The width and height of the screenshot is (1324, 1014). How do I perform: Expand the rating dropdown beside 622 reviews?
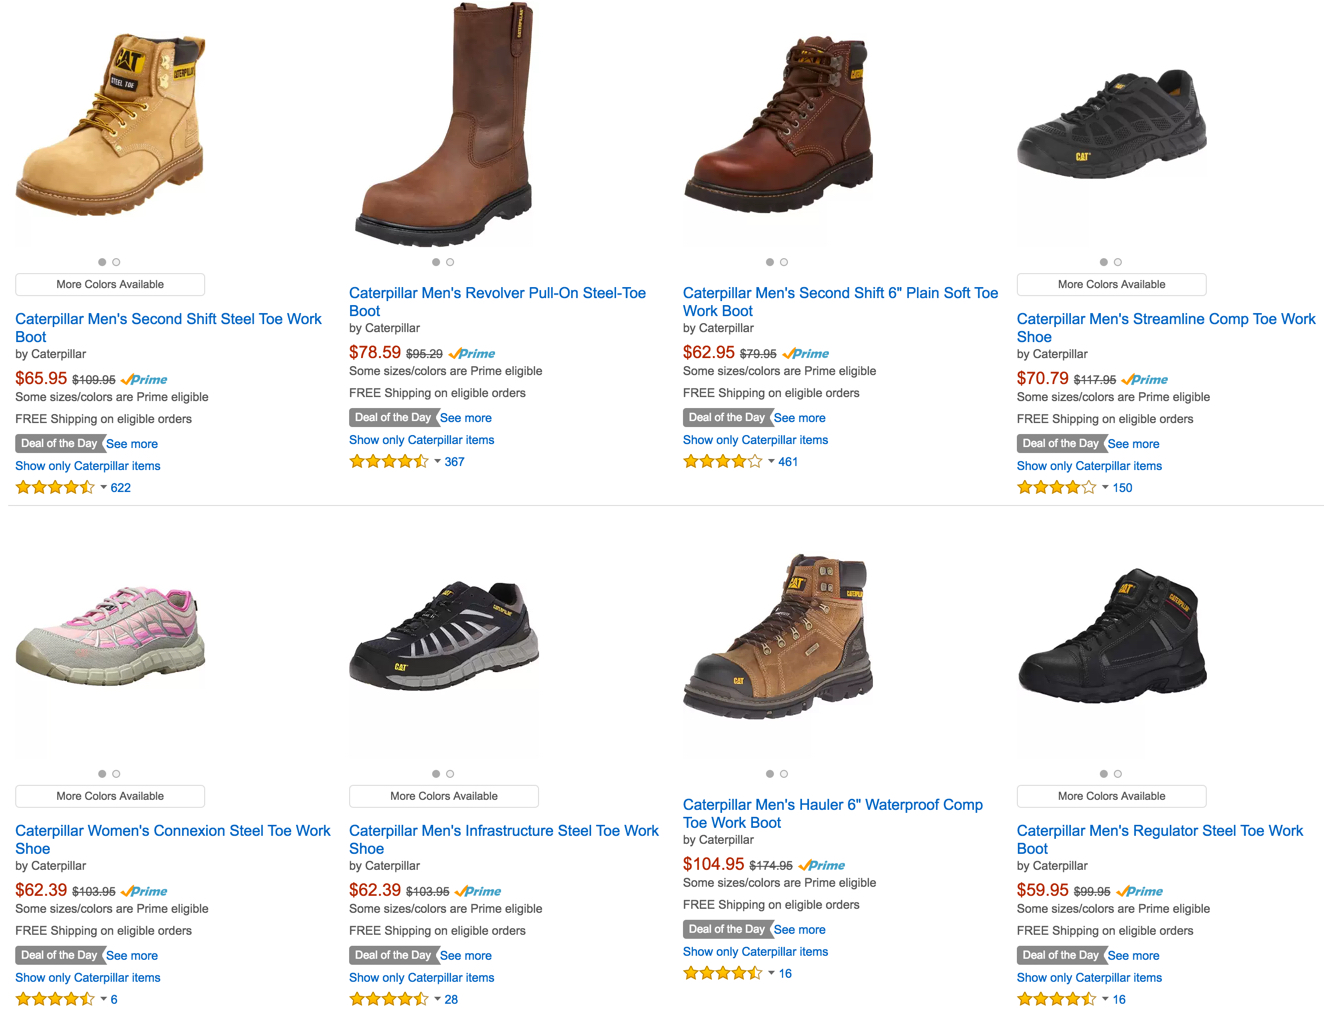103,488
